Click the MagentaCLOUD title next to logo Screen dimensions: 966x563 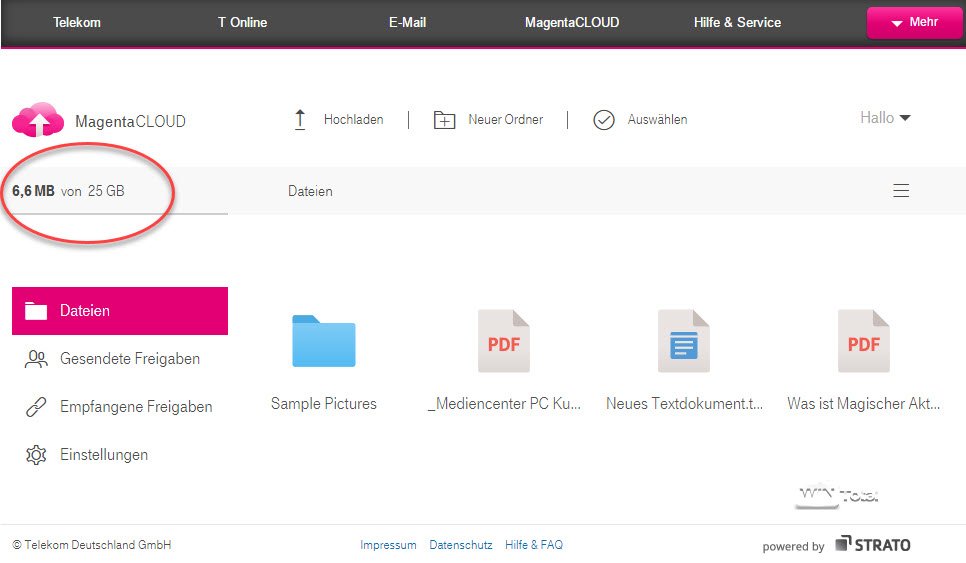130,121
